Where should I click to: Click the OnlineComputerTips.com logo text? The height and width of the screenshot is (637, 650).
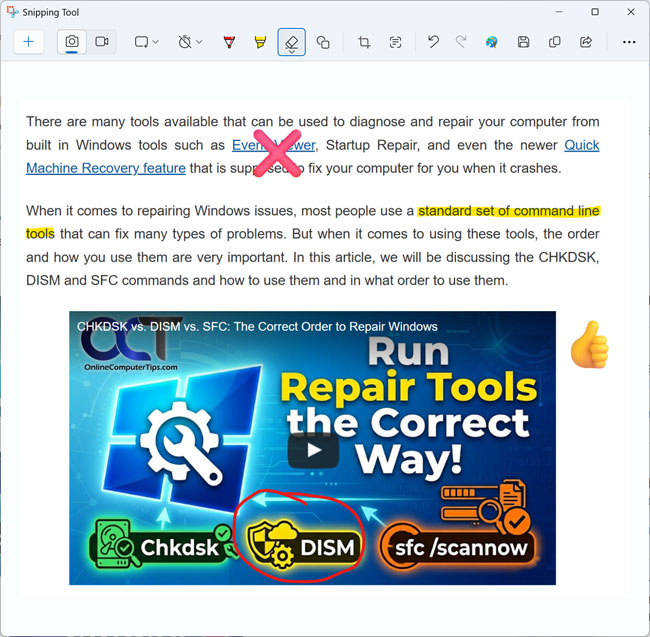click(x=131, y=367)
